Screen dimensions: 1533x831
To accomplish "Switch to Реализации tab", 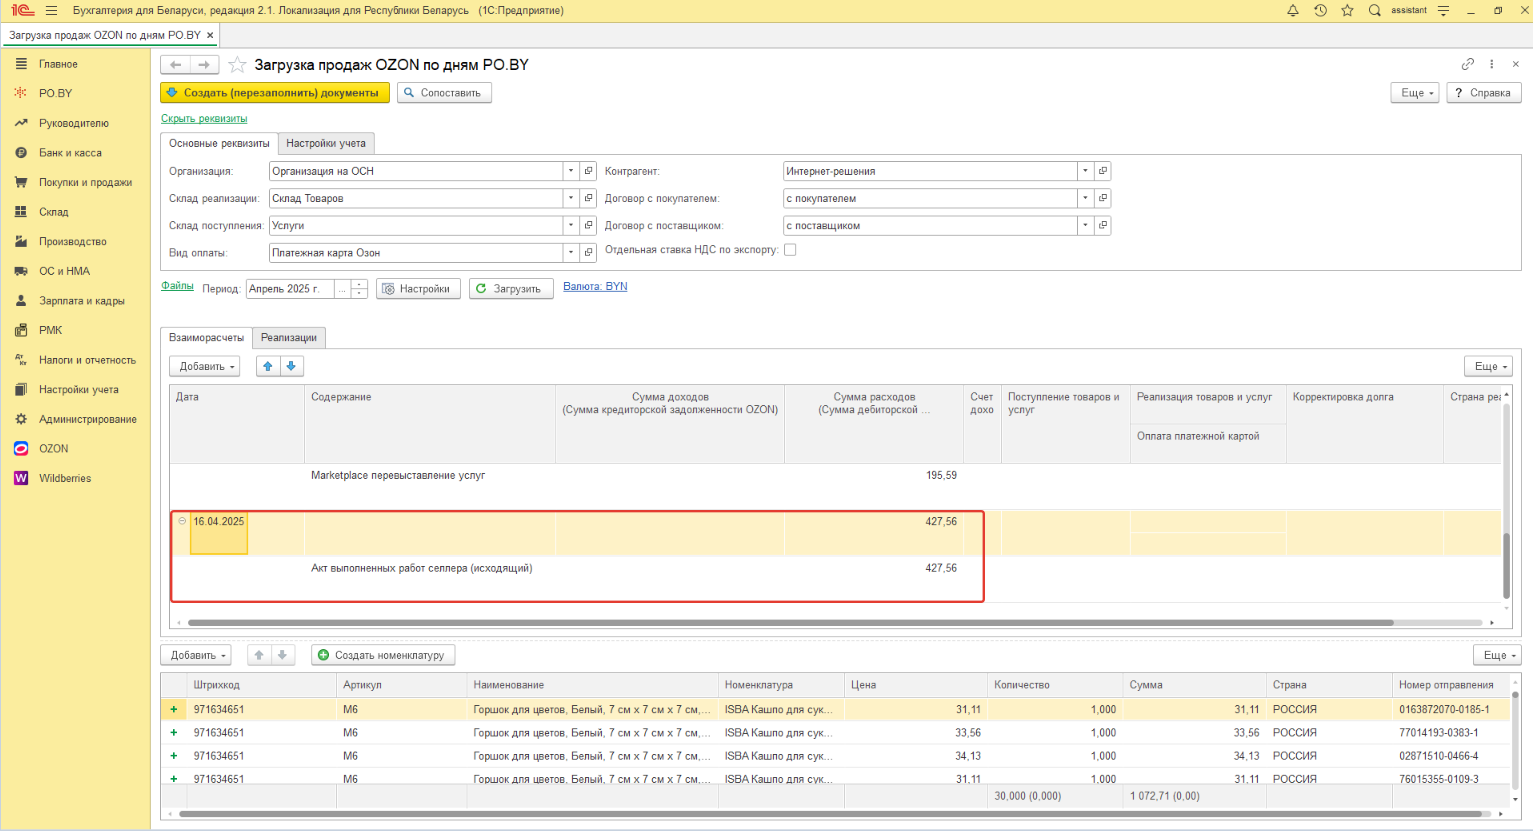I will pyautogui.click(x=289, y=338).
